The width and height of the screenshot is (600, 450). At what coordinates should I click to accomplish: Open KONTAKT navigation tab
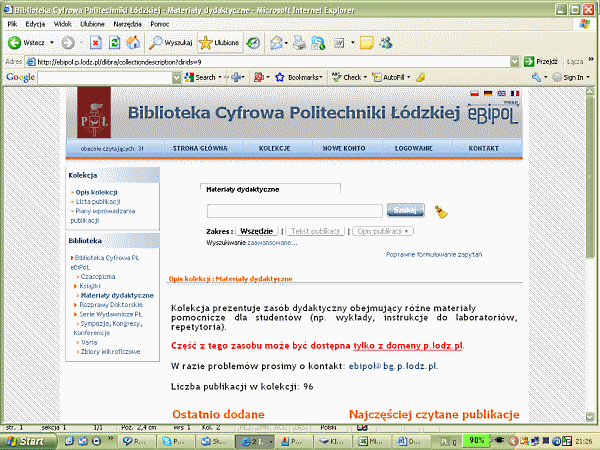pyautogui.click(x=484, y=148)
